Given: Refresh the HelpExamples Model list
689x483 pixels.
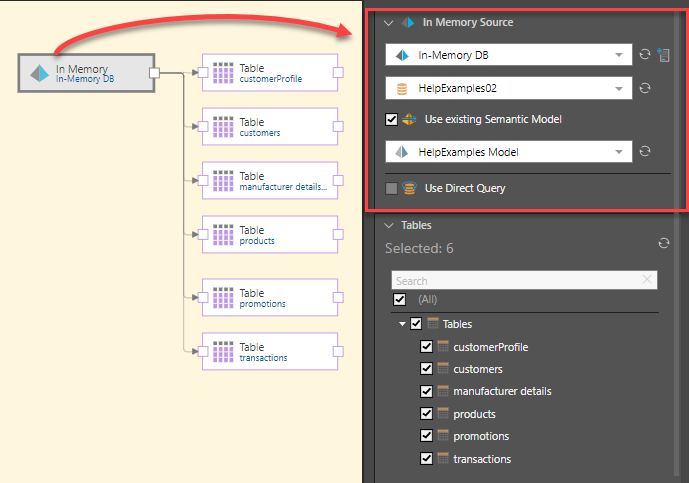Looking at the screenshot, I should [x=646, y=152].
